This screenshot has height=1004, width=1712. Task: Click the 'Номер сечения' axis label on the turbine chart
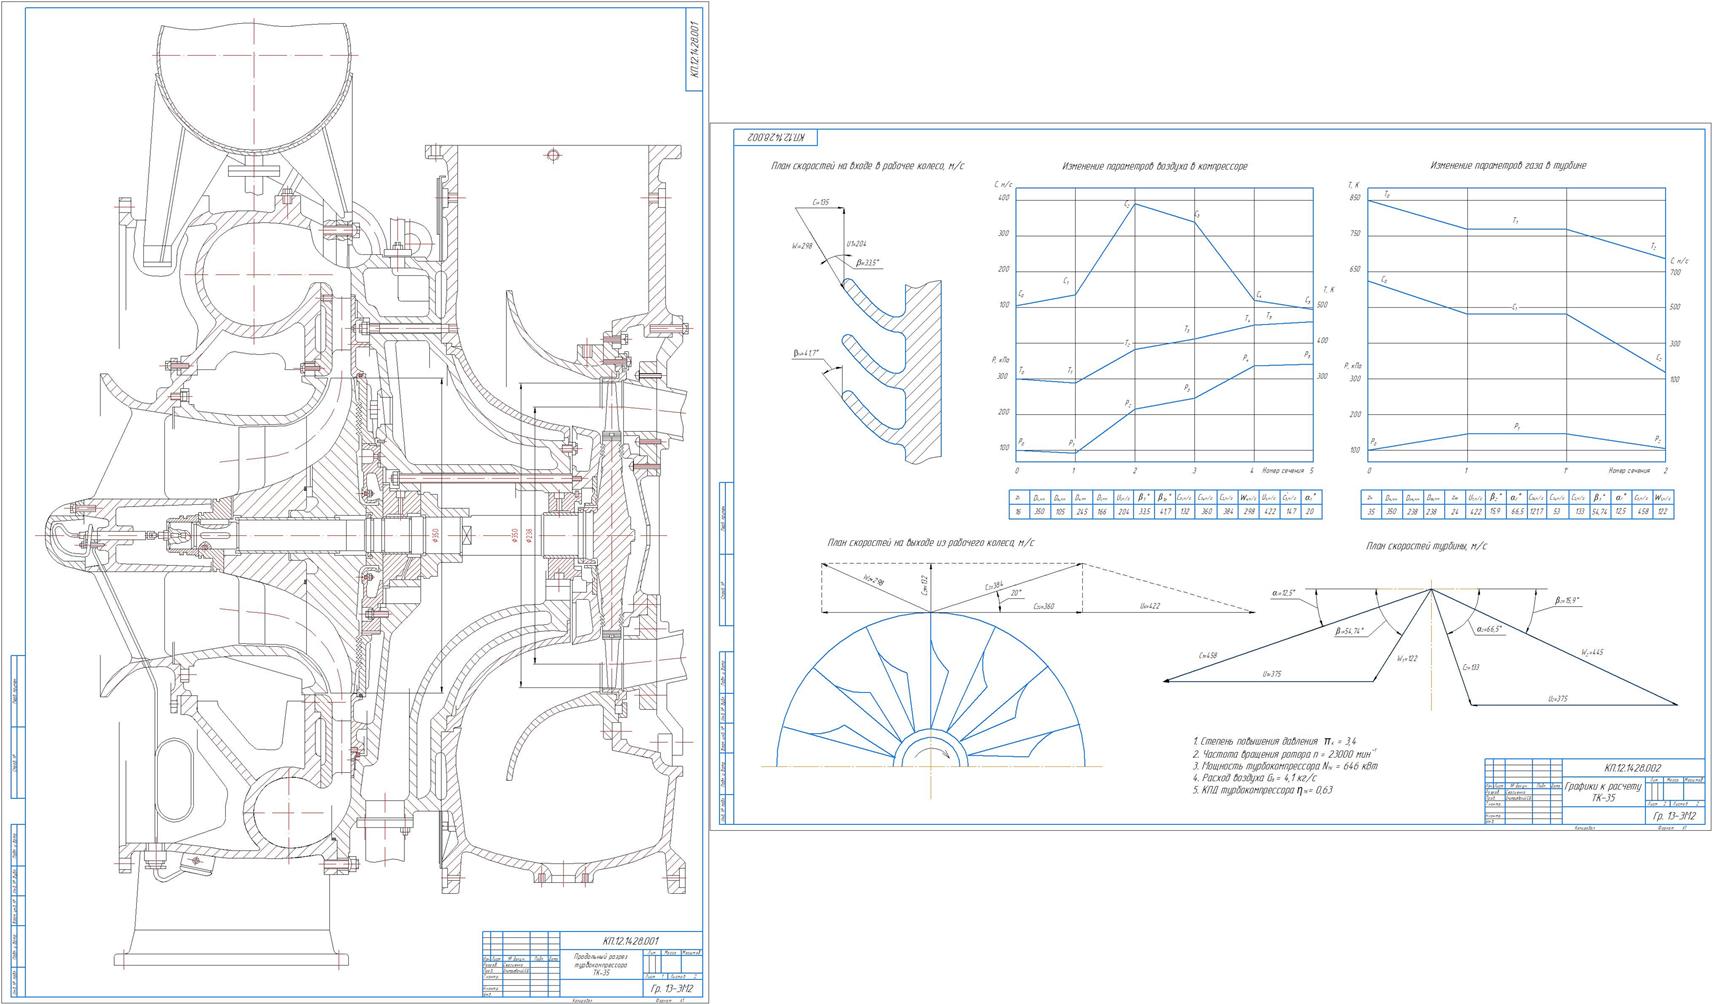tap(1630, 470)
